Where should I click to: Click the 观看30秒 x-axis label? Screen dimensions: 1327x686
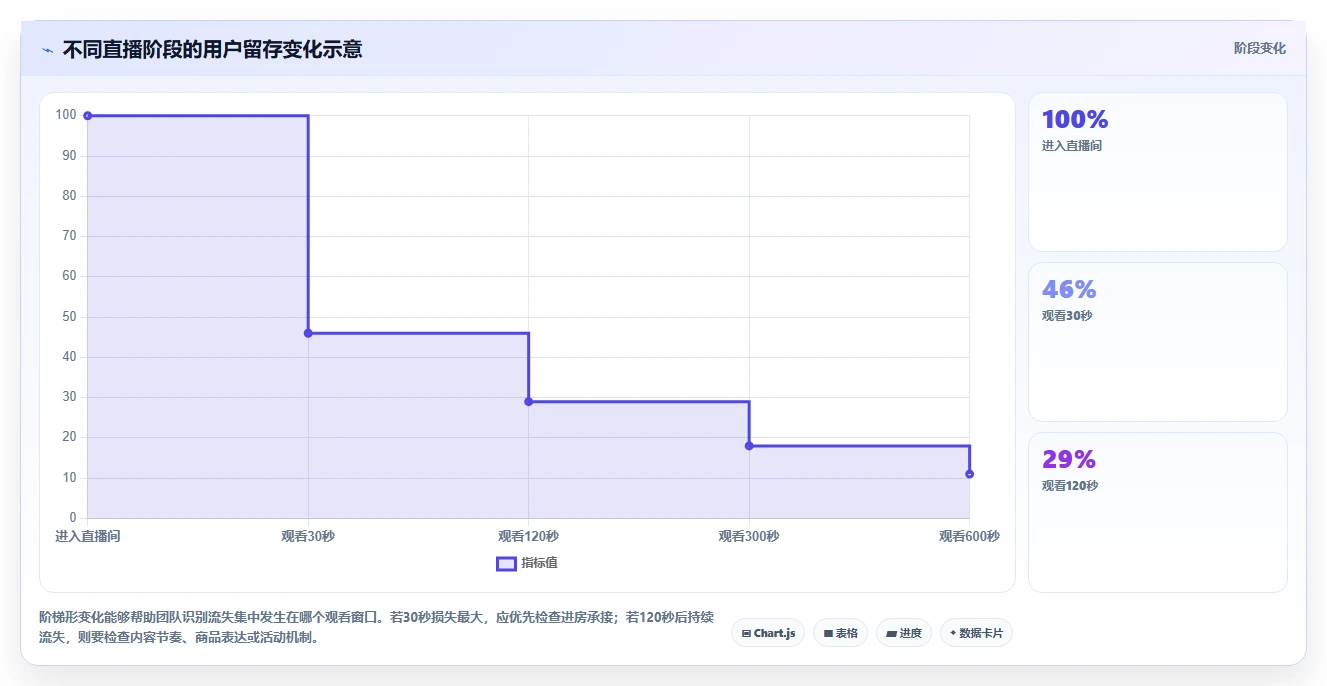[308, 537]
